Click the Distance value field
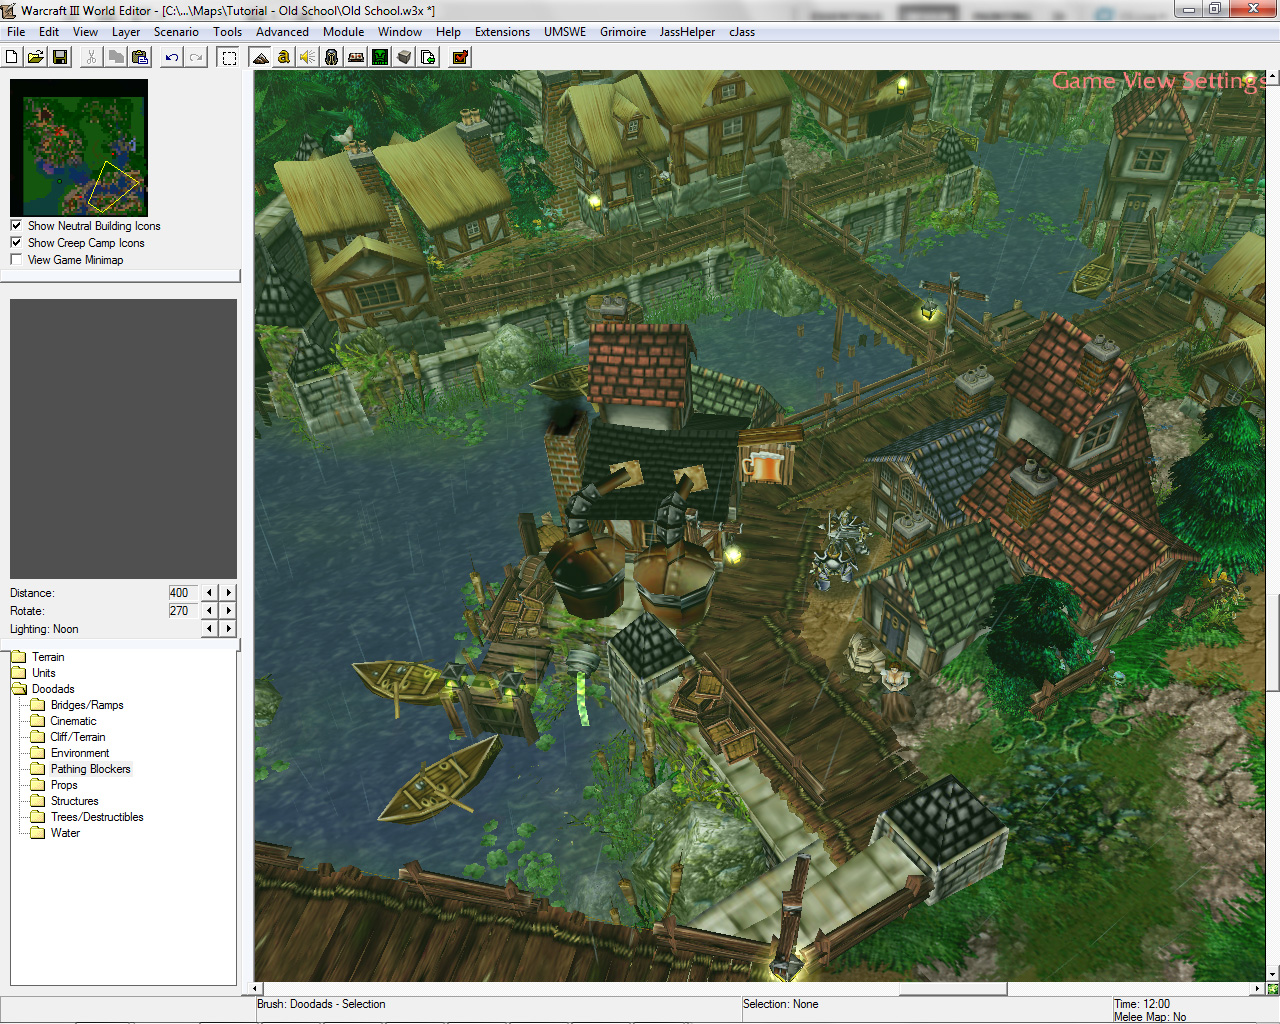The image size is (1280, 1024). (x=183, y=592)
